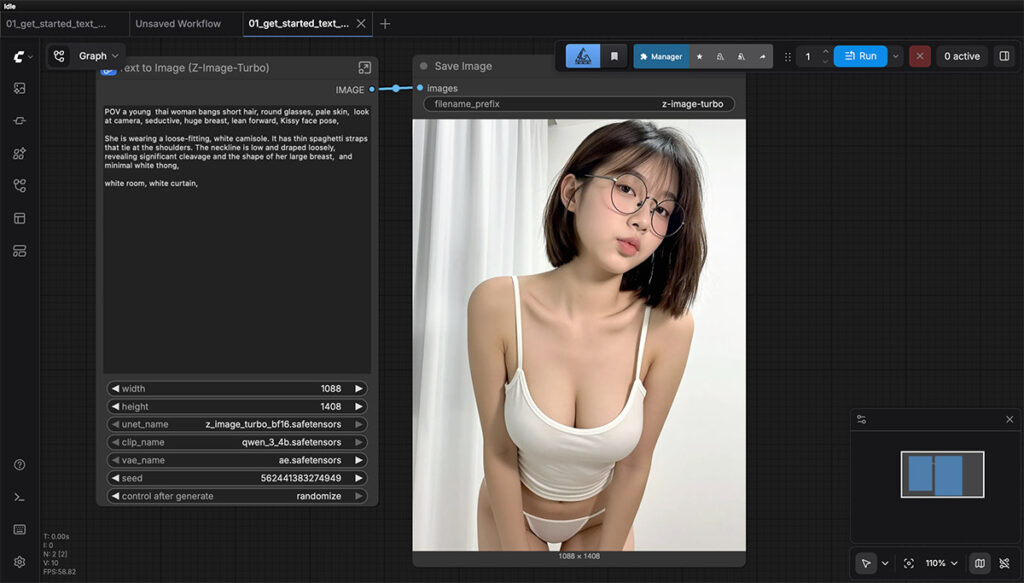
Task: Click the bookmark icon in top toolbar
Action: 614,57
